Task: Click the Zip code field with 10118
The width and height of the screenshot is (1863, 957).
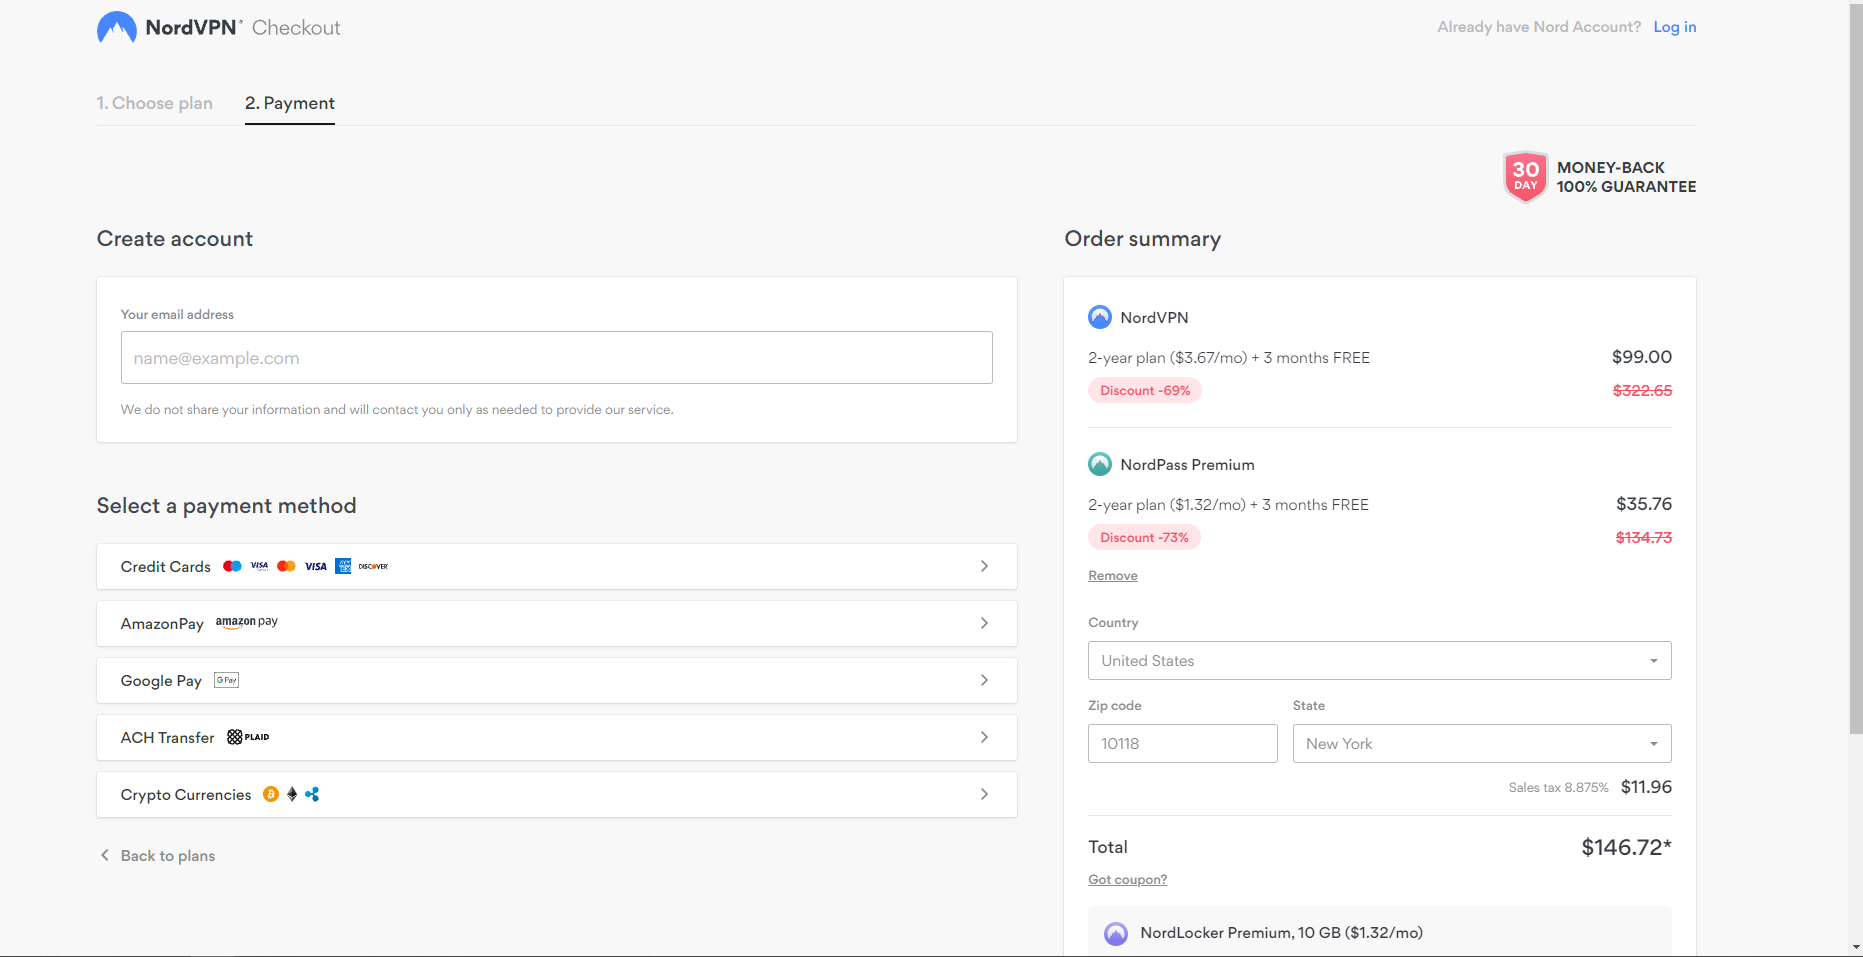Action: coord(1183,744)
